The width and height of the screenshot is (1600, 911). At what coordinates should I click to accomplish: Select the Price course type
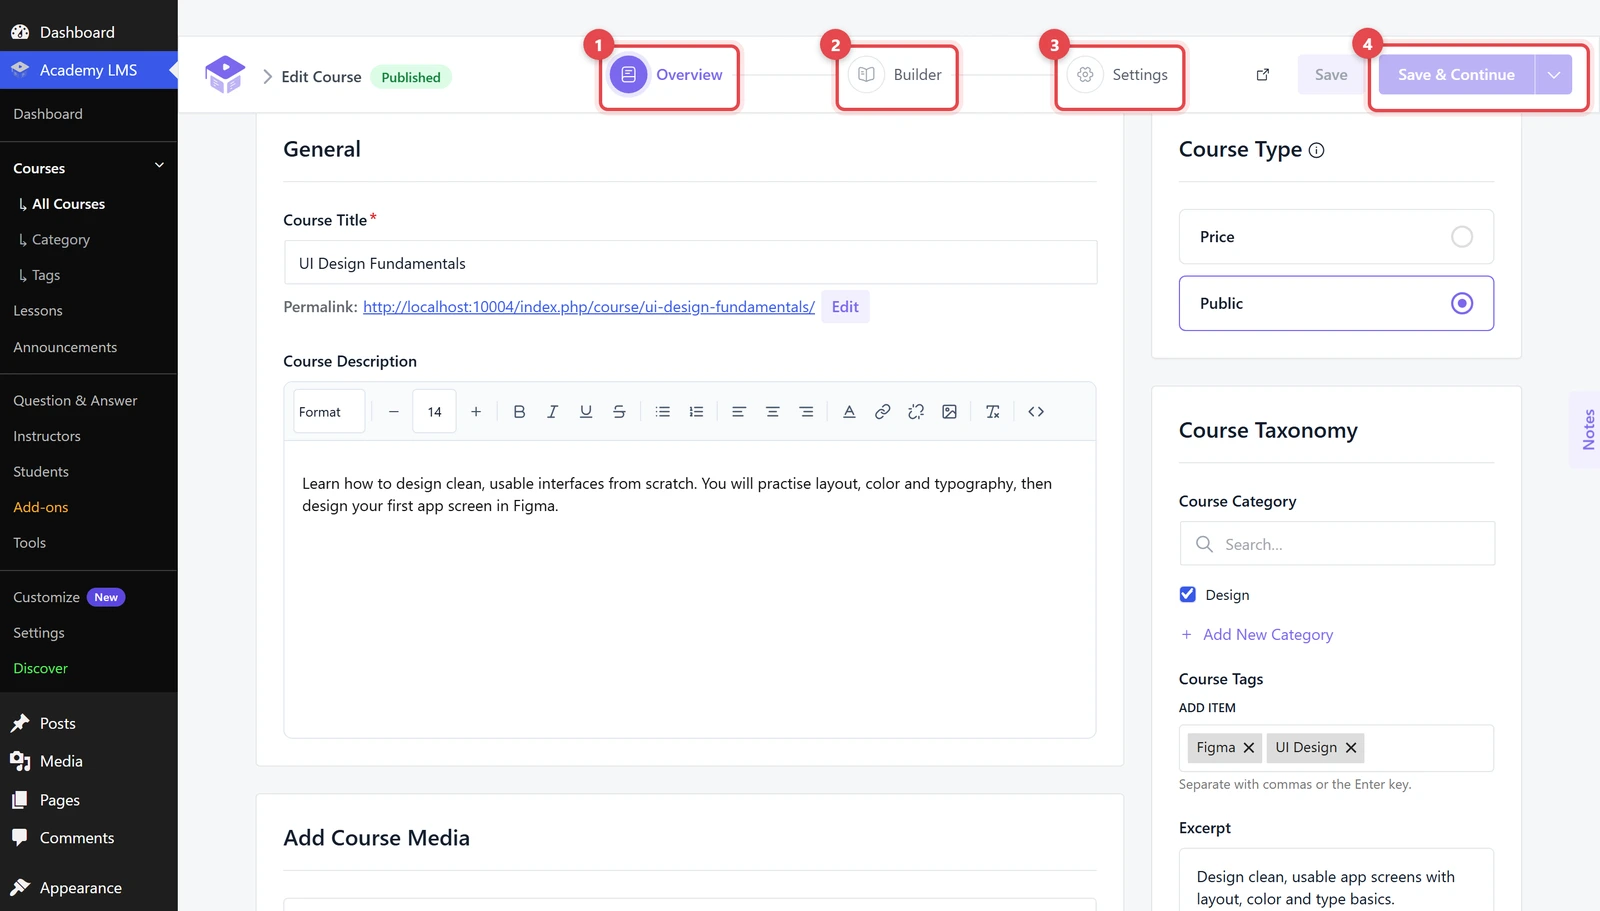(x=1336, y=237)
